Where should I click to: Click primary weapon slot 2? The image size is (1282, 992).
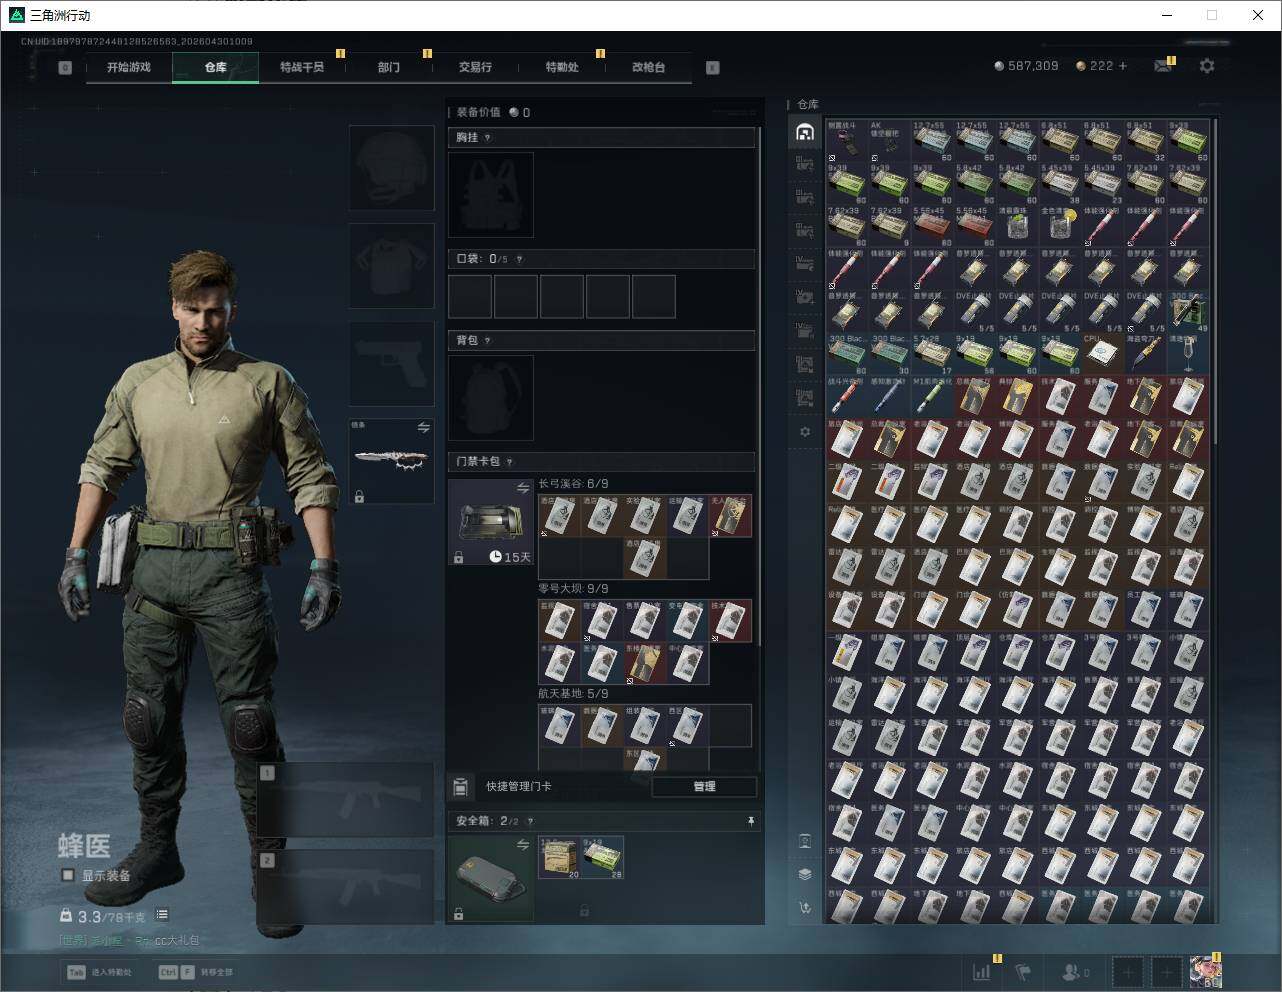tap(346, 887)
